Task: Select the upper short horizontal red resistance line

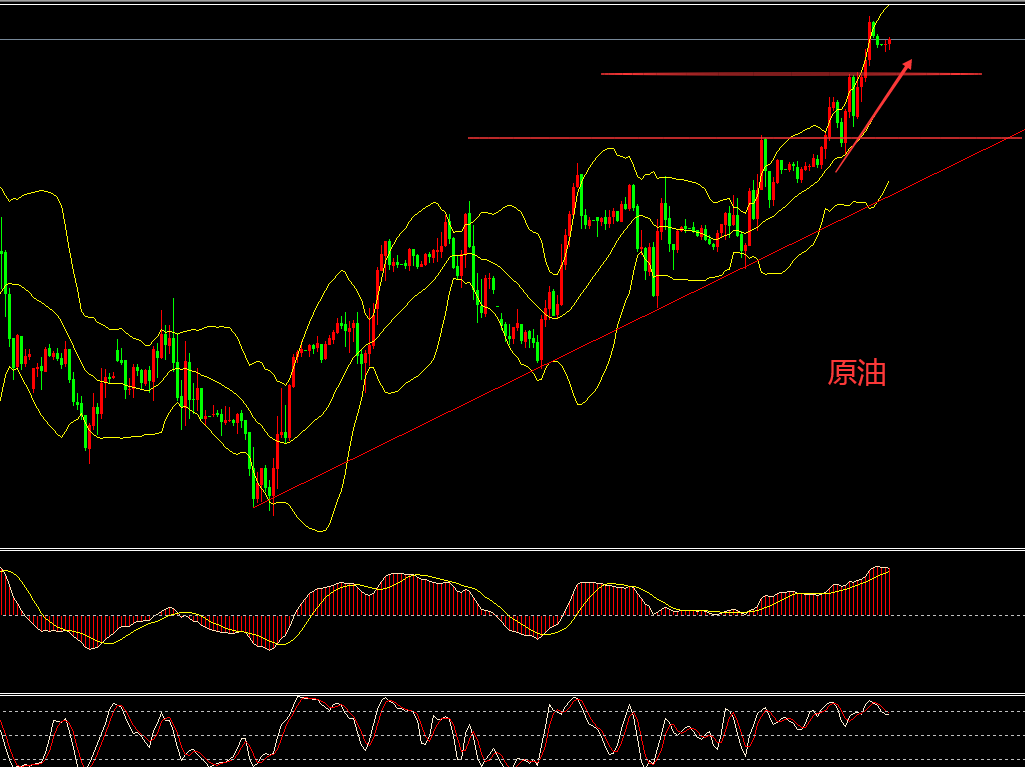Action: tap(791, 74)
